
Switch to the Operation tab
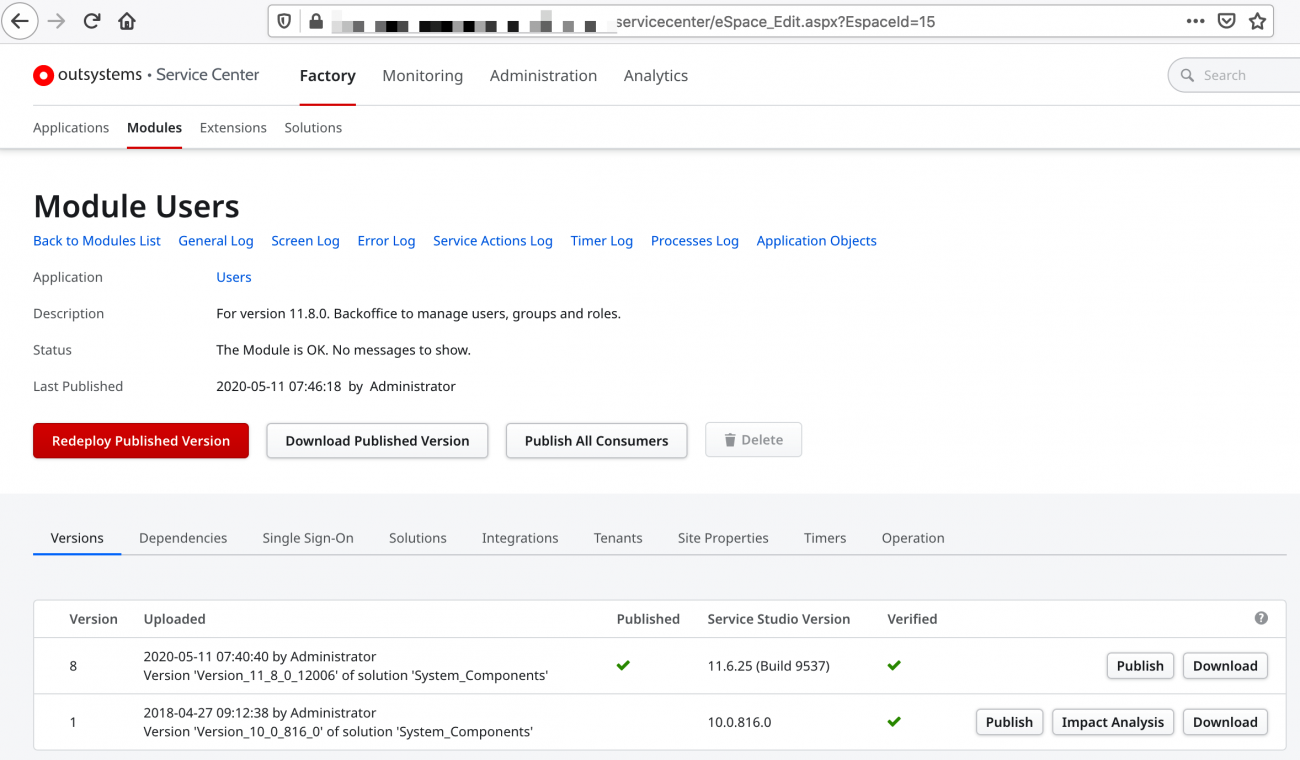tap(913, 538)
